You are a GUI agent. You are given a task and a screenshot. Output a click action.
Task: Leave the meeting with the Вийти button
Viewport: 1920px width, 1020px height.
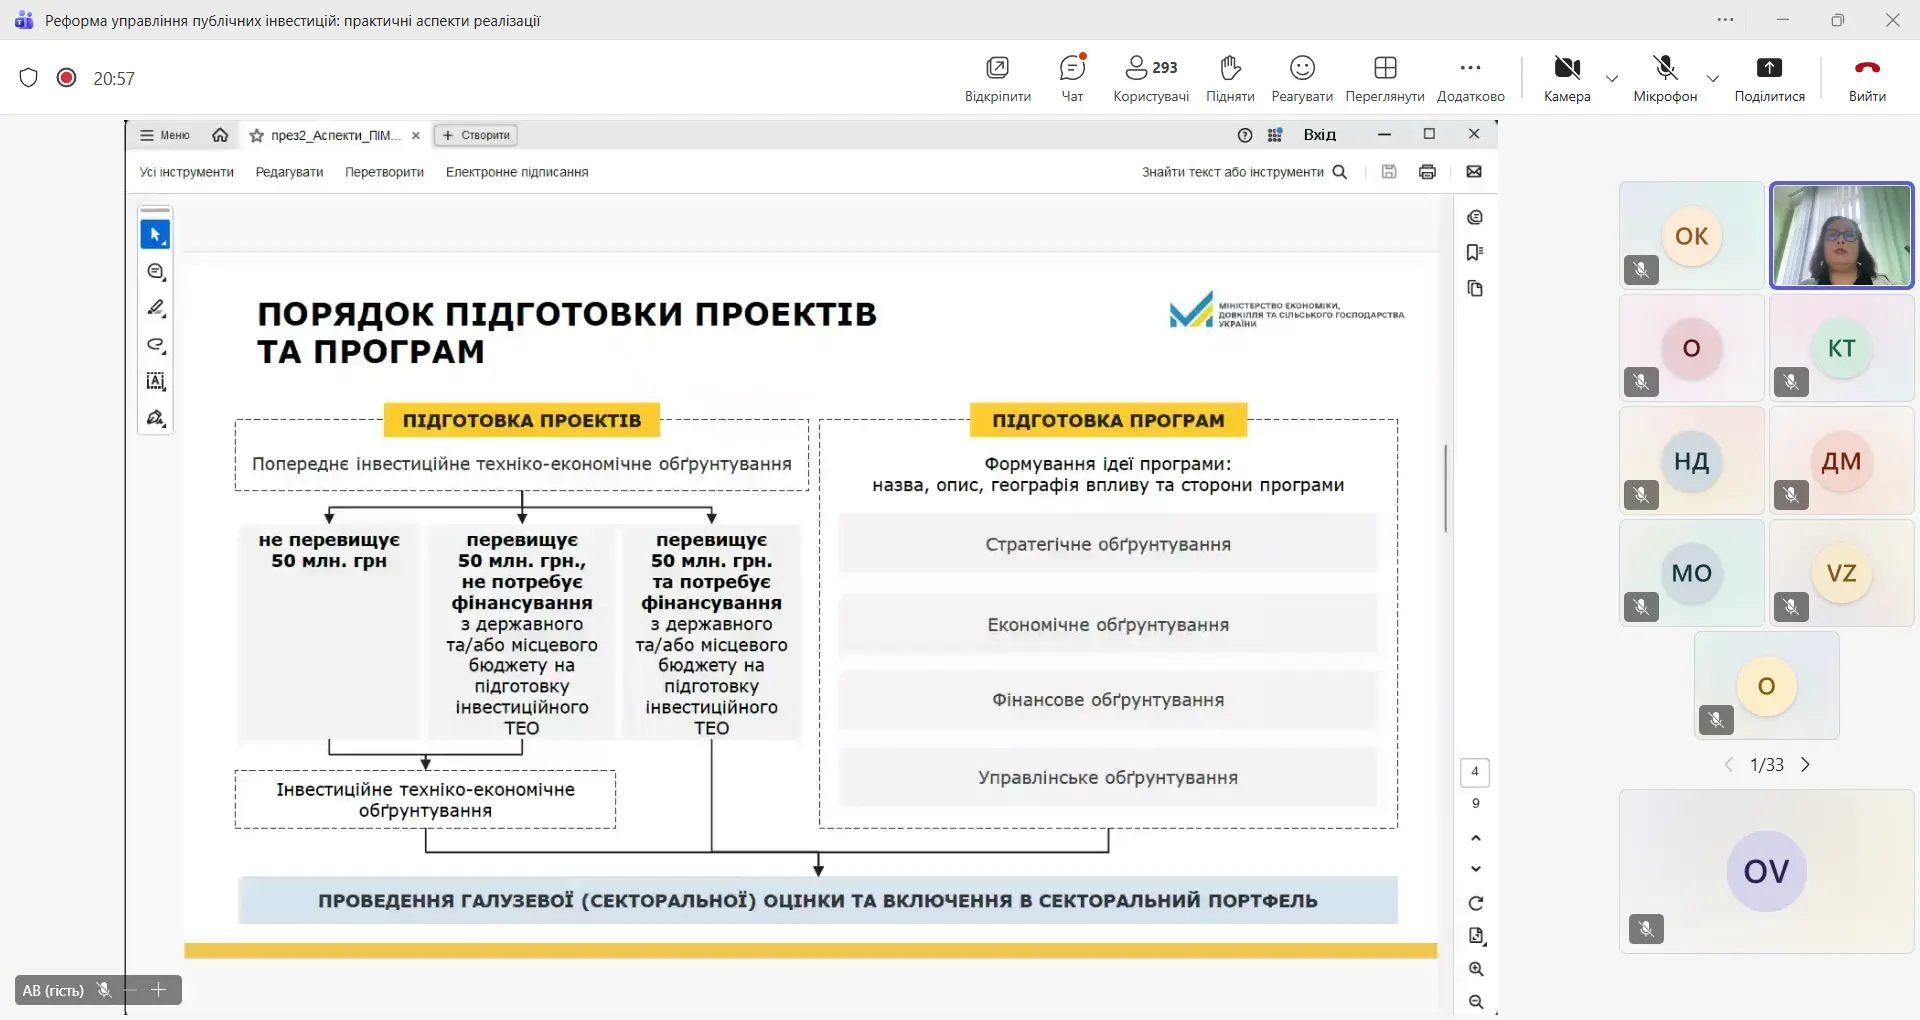point(1867,78)
